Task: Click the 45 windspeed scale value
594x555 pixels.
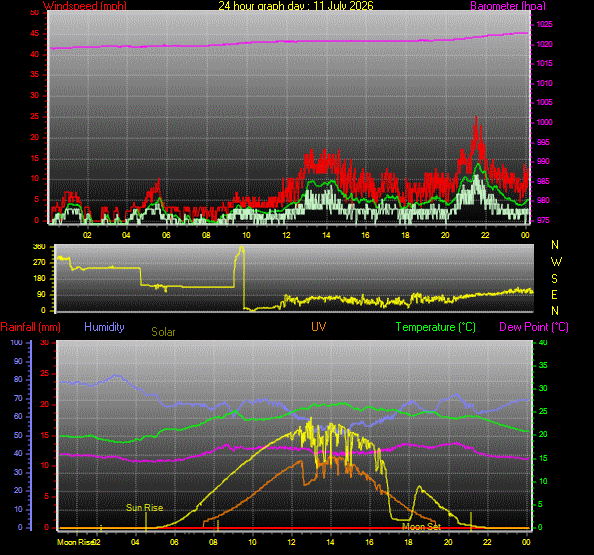Action: pos(35,34)
